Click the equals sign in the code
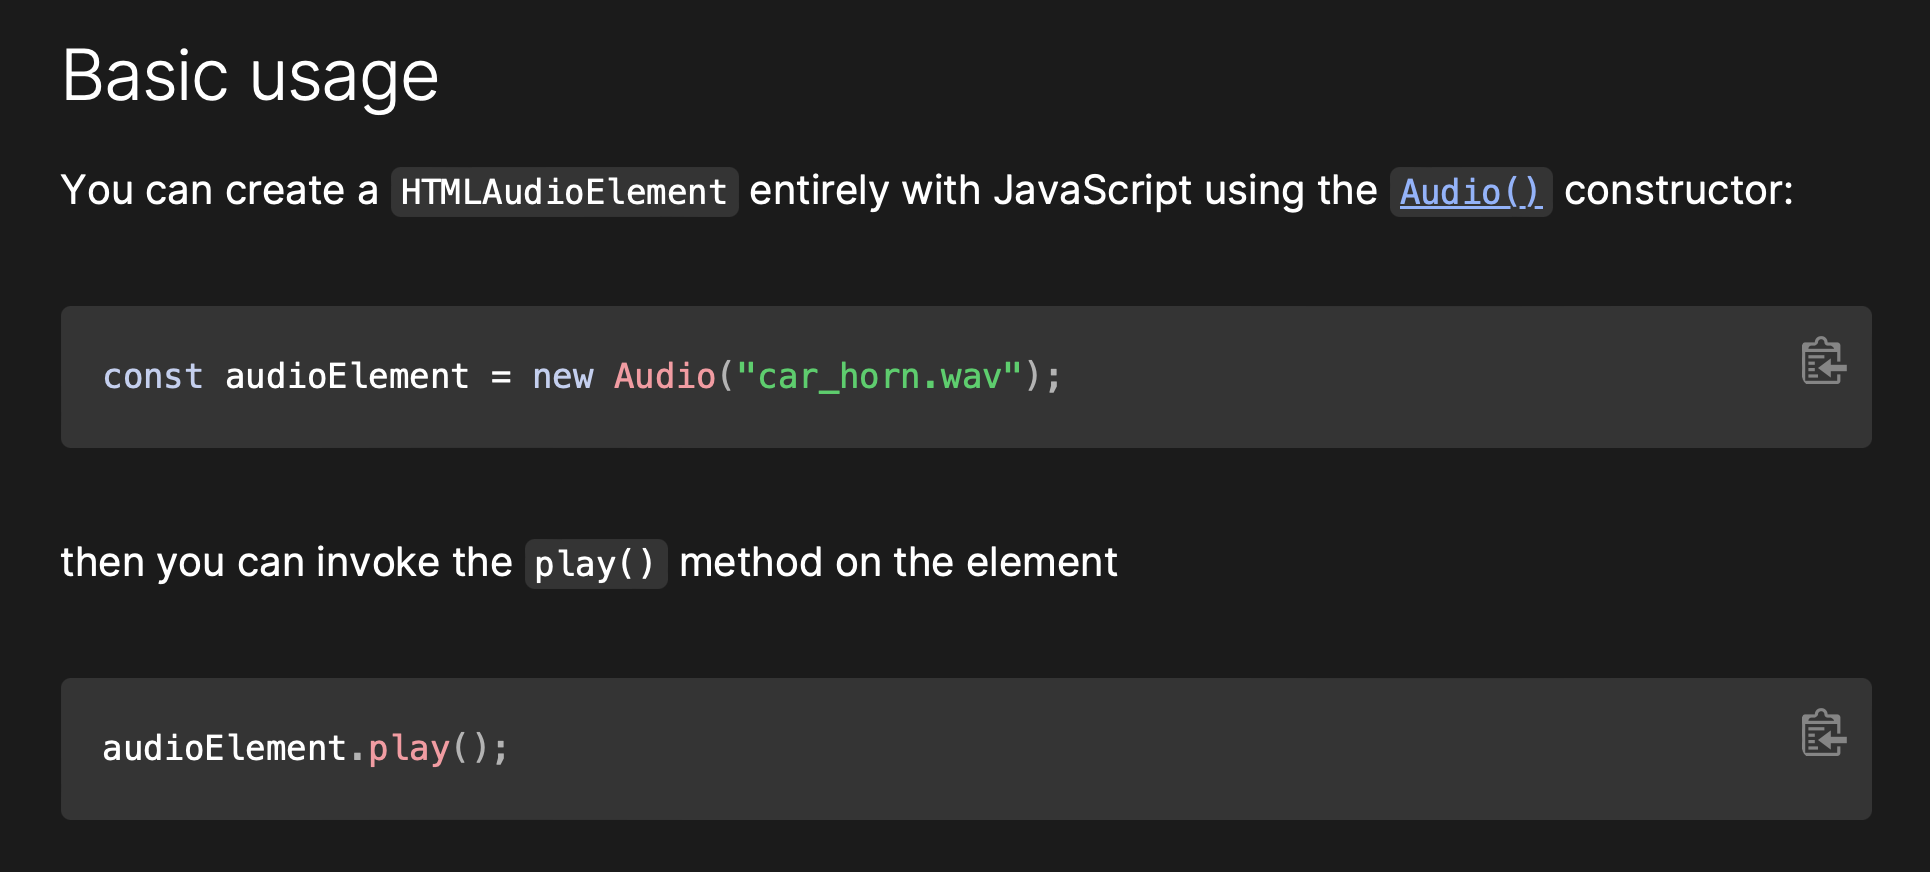 tap(501, 378)
